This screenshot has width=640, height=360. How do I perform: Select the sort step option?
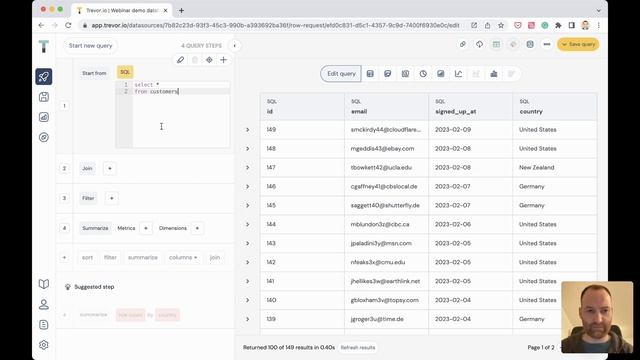87,258
